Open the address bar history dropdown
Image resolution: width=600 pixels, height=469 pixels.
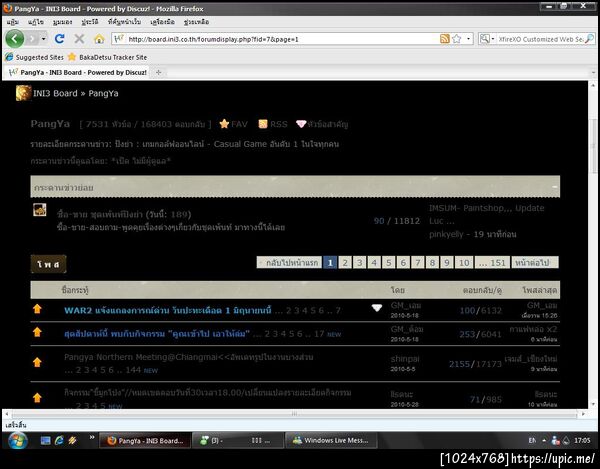(x=468, y=39)
